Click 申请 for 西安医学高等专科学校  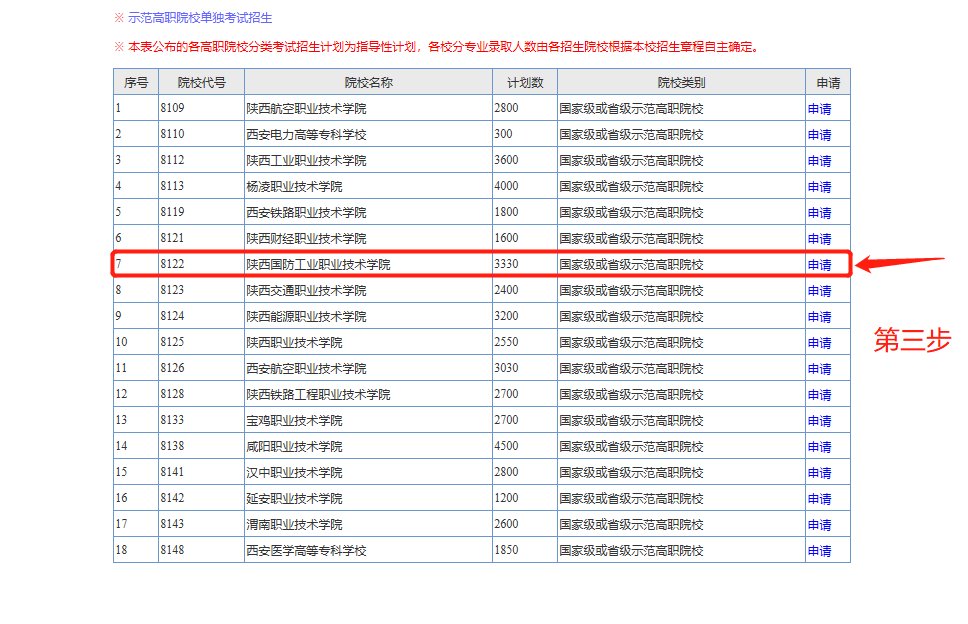coord(819,551)
